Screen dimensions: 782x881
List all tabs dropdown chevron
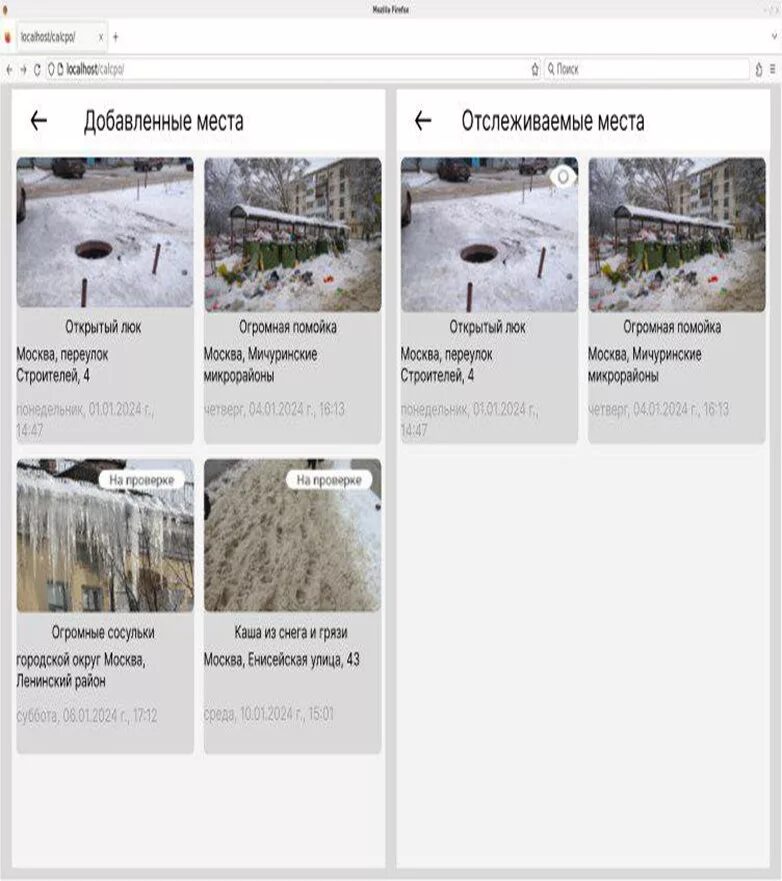point(775,37)
